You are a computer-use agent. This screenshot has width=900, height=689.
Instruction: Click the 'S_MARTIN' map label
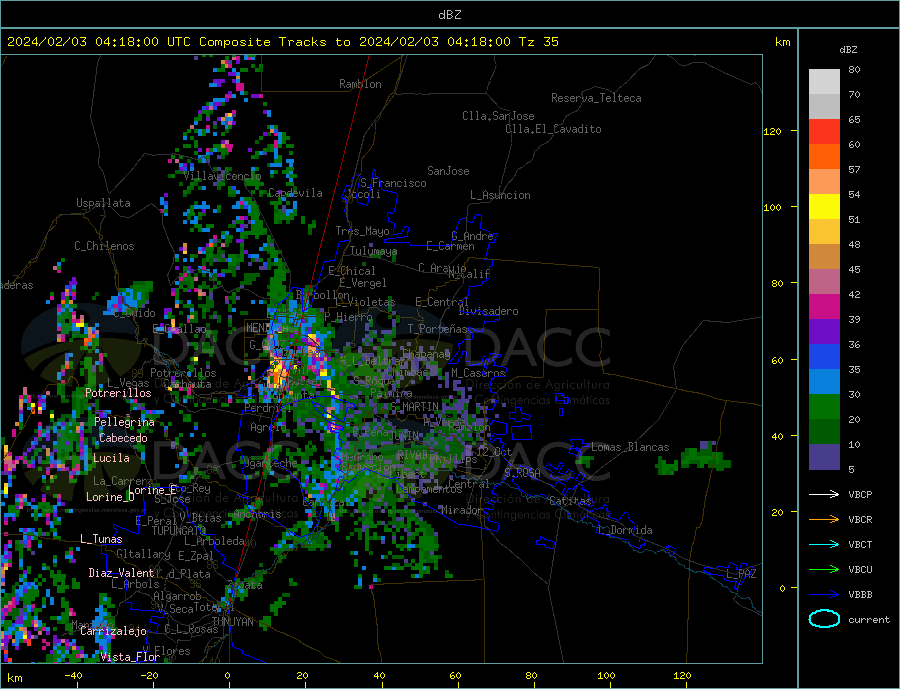pyautogui.click(x=415, y=407)
